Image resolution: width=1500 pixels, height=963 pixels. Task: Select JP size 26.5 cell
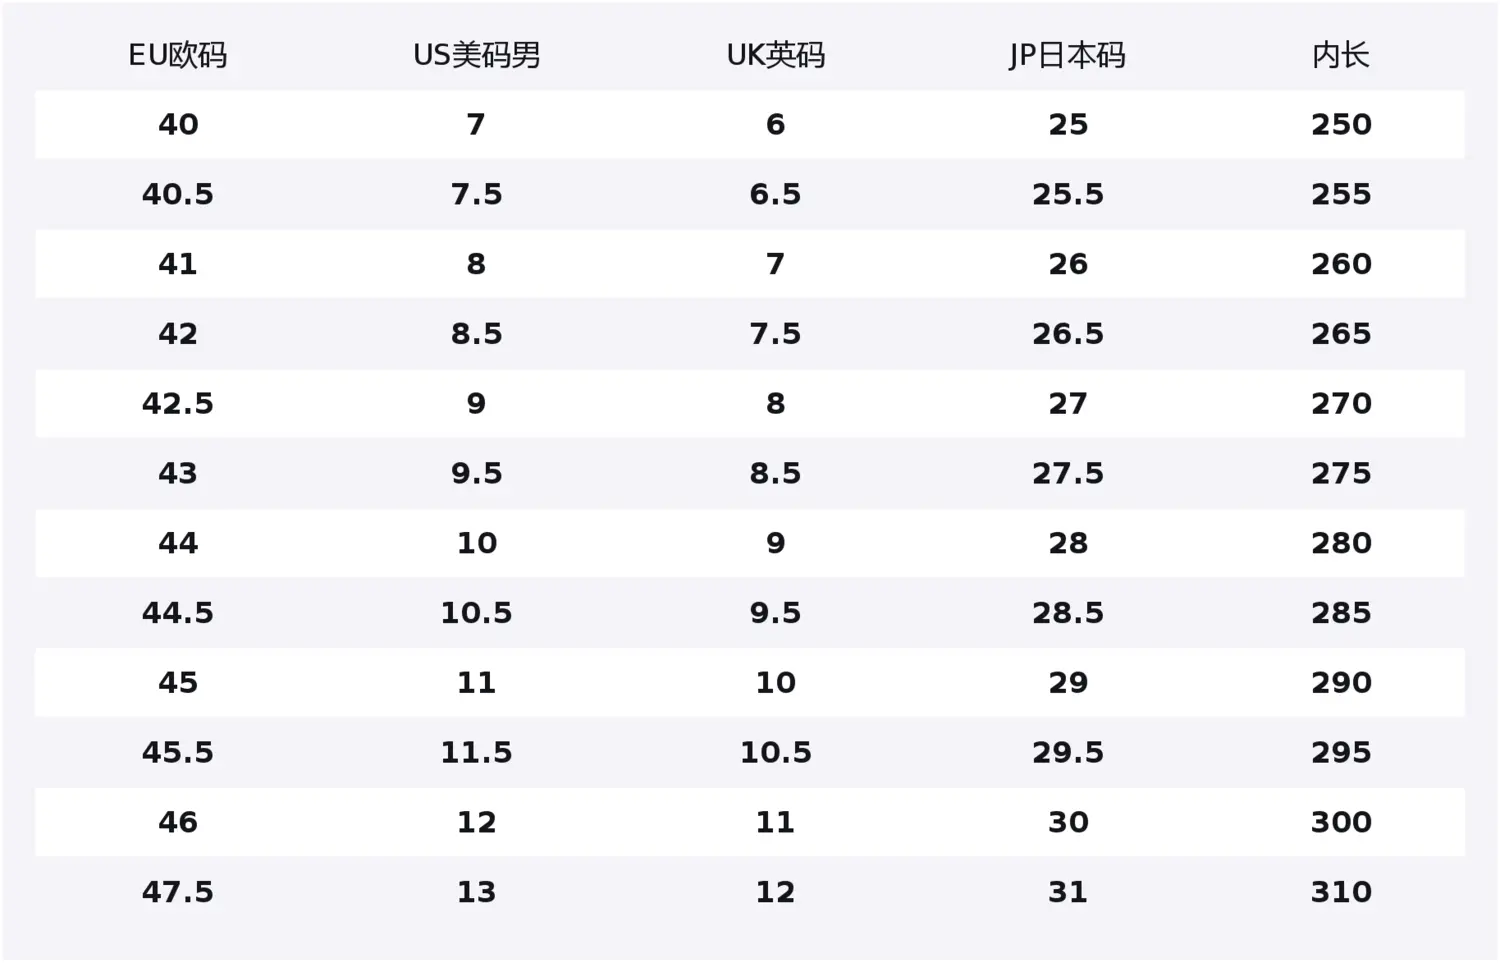(1068, 334)
